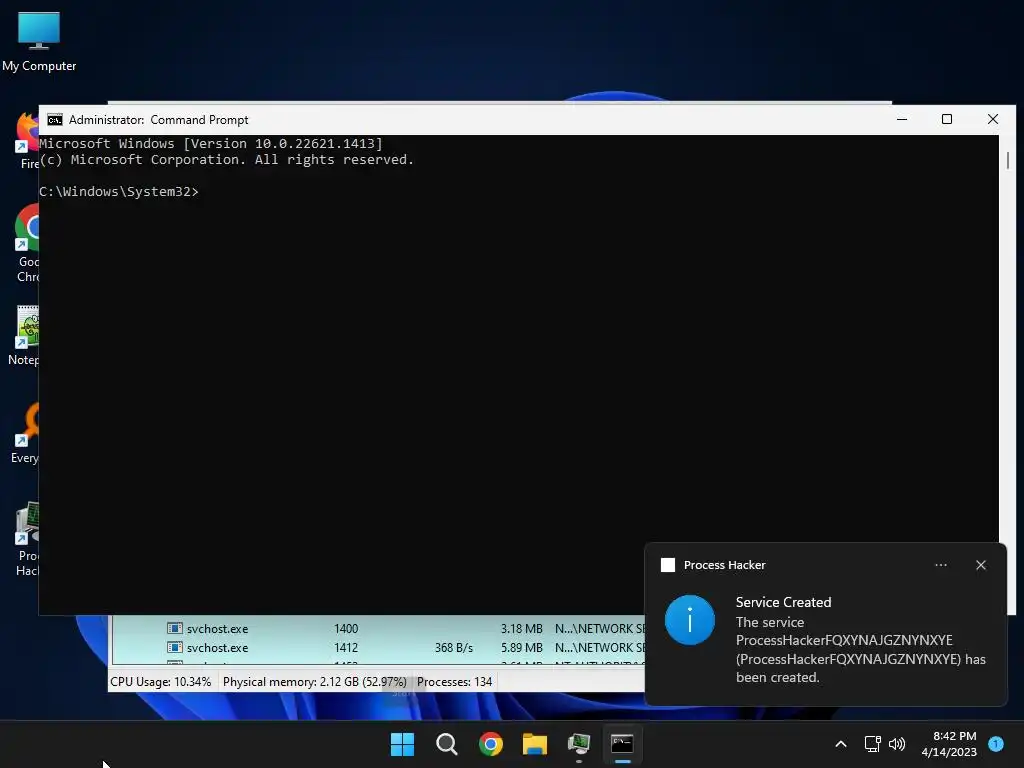1024x768 pixels.
Task: Switch to Process Hacker on the taskbar
Action: click(x=579, y=744)
